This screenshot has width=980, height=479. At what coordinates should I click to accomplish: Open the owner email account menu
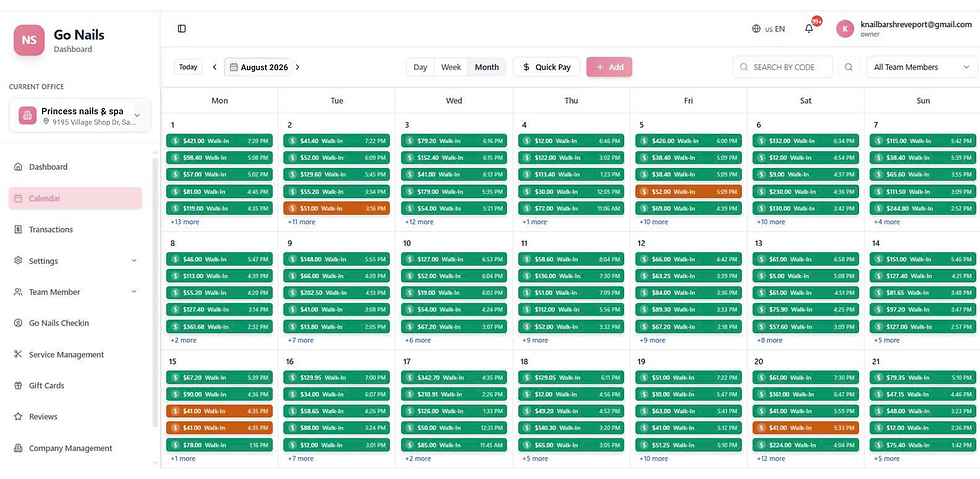point(904,29)
